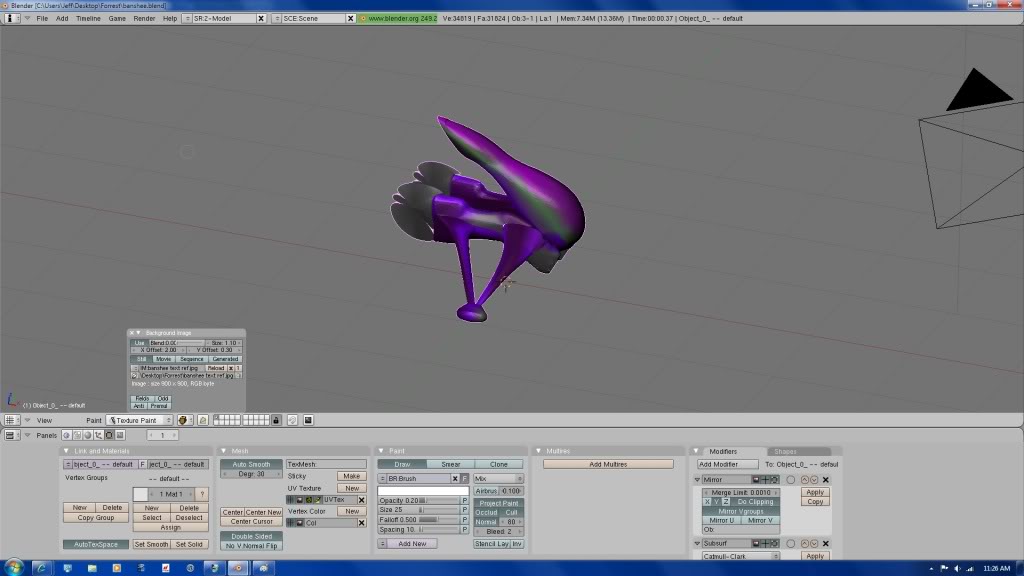The width and height of the screenshot is (1024, 576).
Task: Move the Mirror modifier up in stack
Action: 805,479
